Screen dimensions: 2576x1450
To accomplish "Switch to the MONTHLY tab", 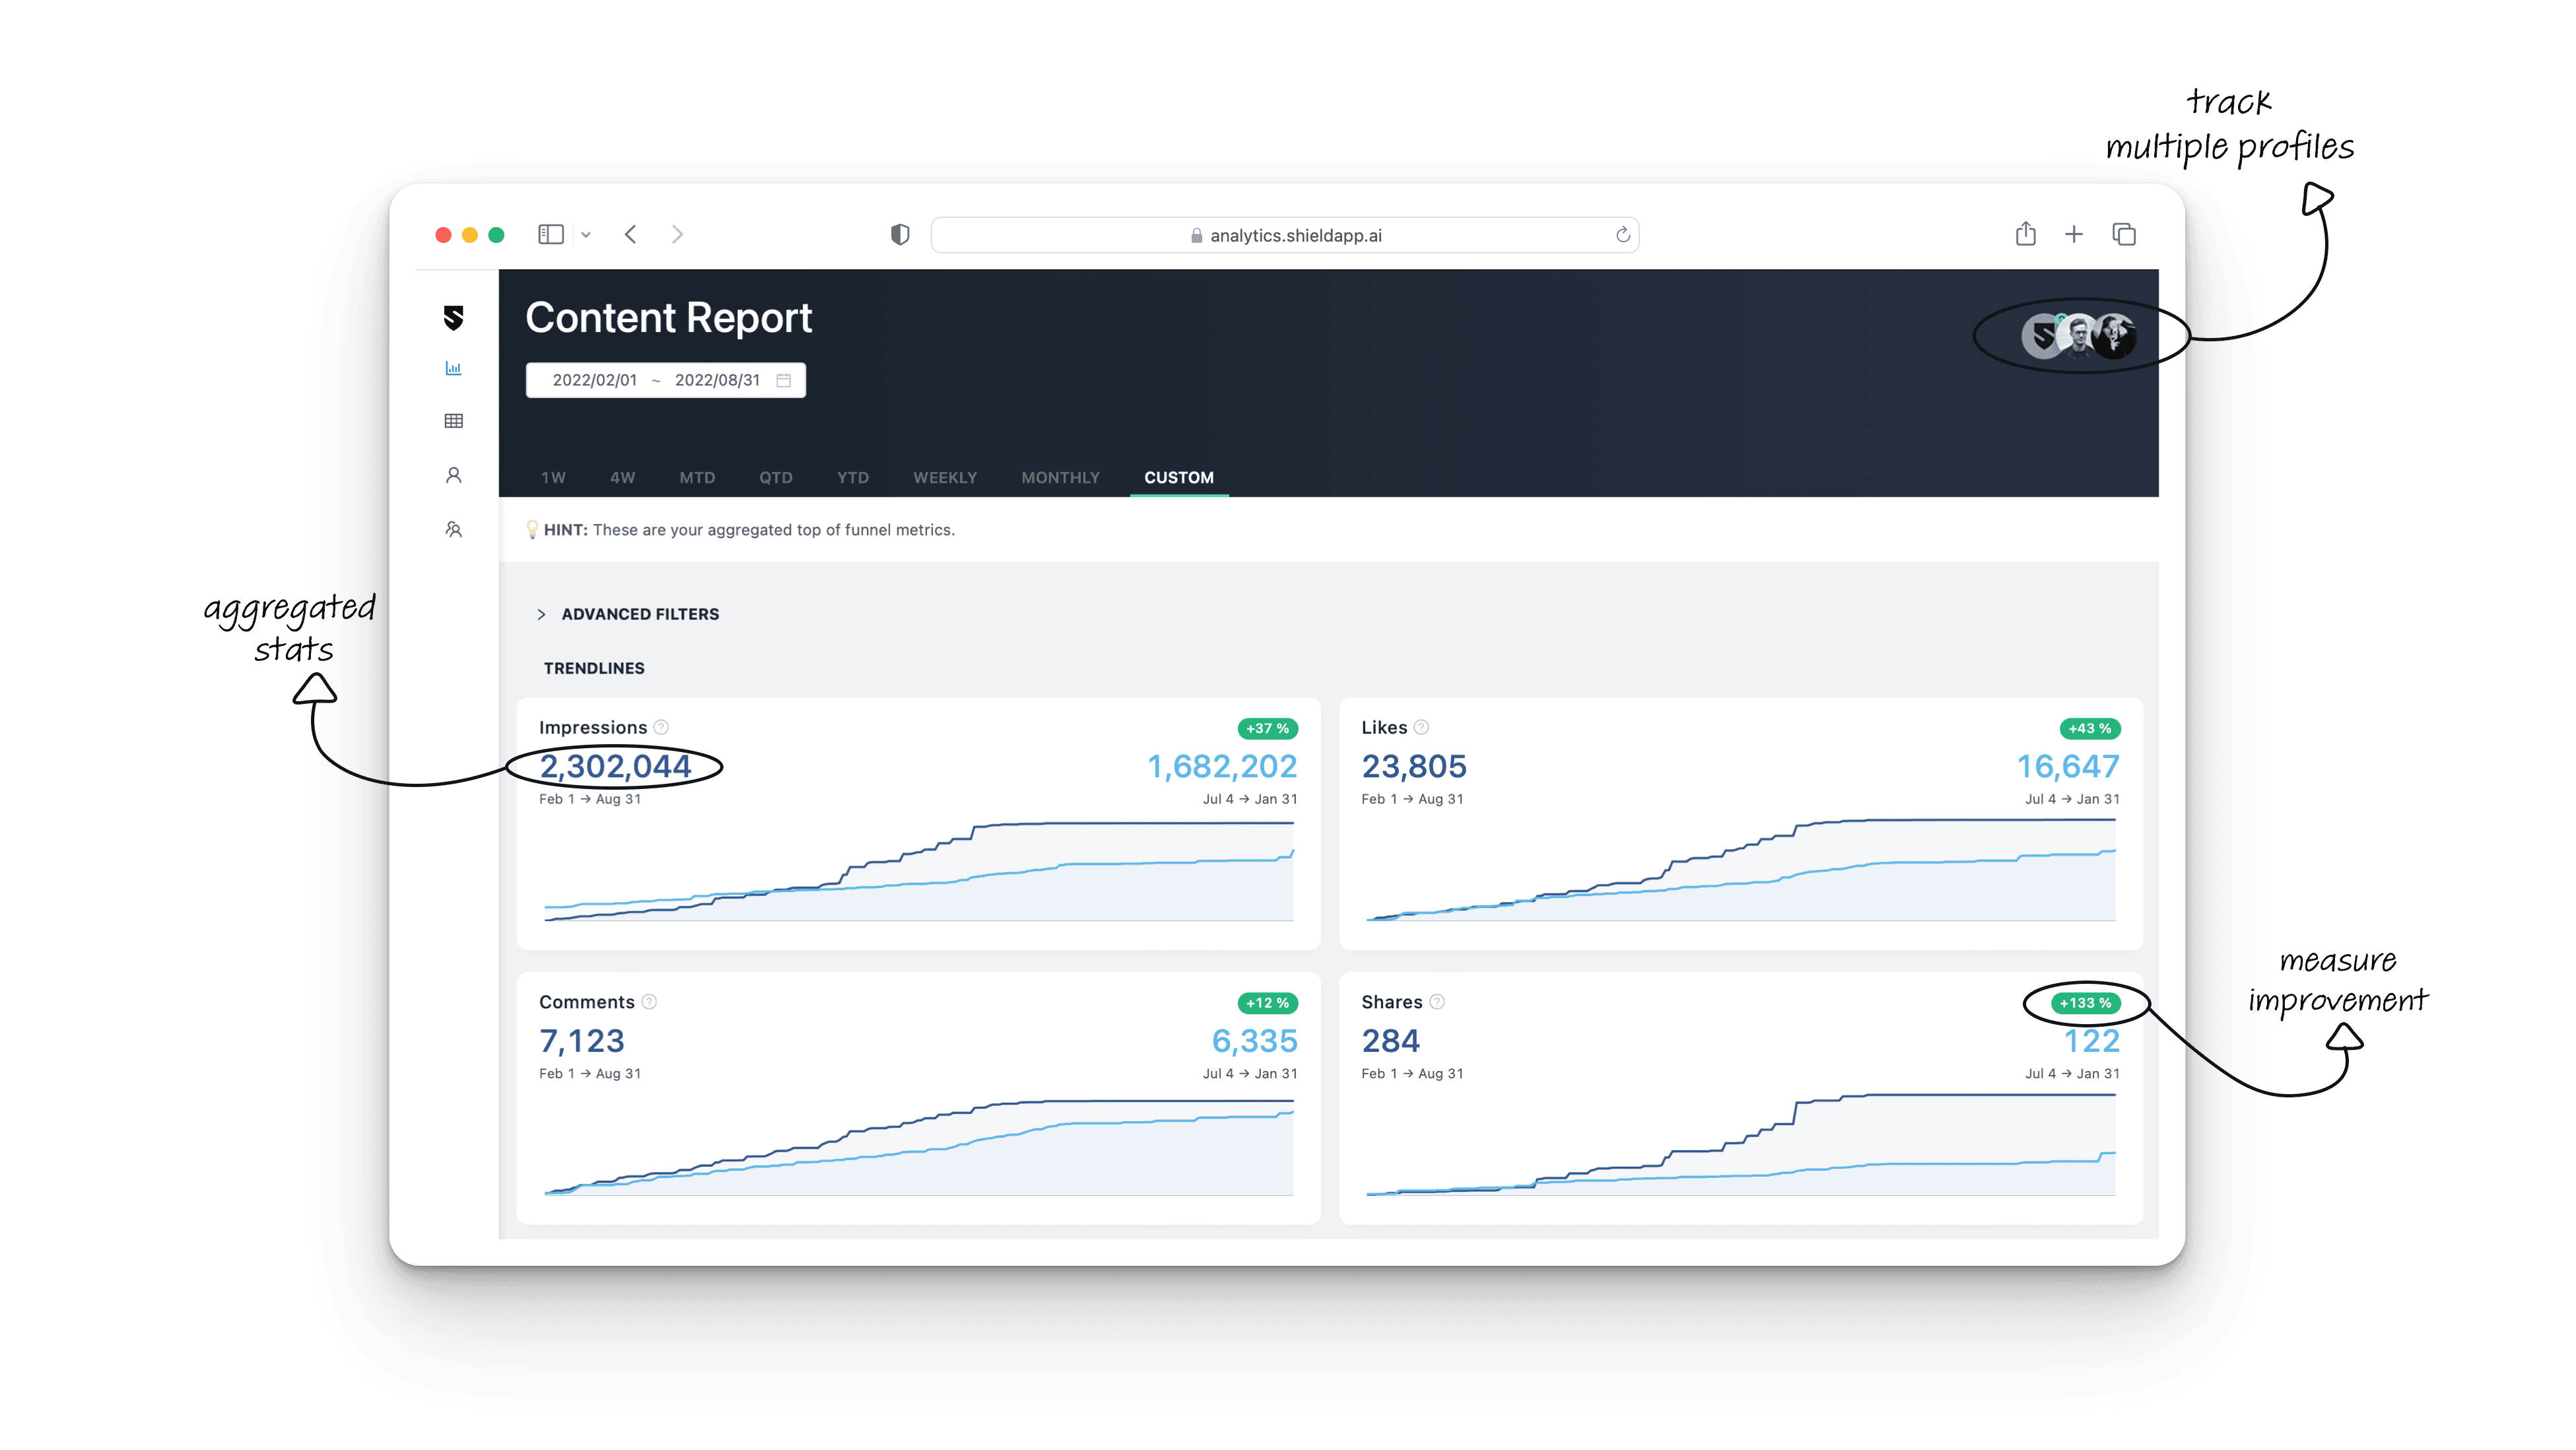I will [x=1060, y=478].
